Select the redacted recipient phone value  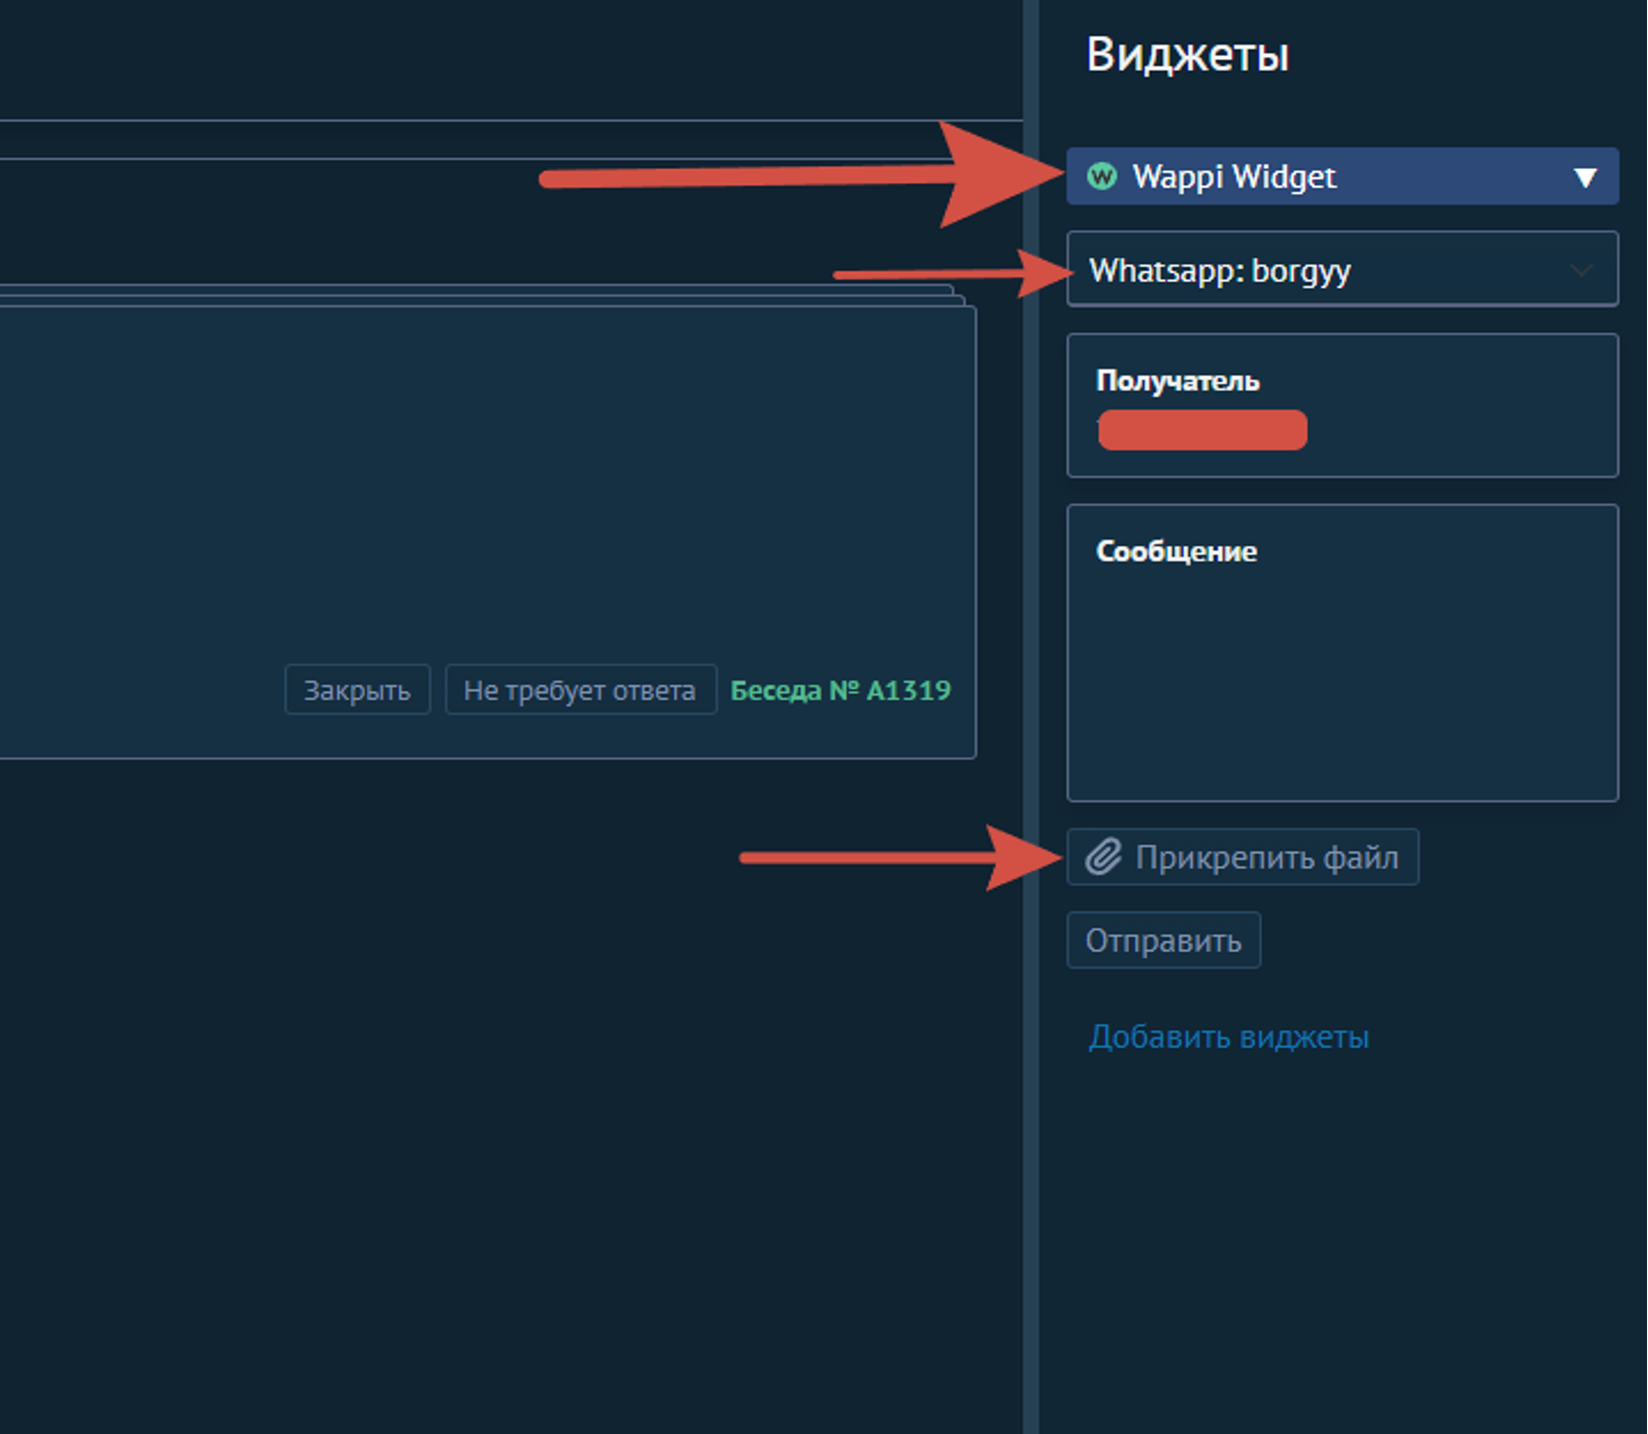(1202, 430)
